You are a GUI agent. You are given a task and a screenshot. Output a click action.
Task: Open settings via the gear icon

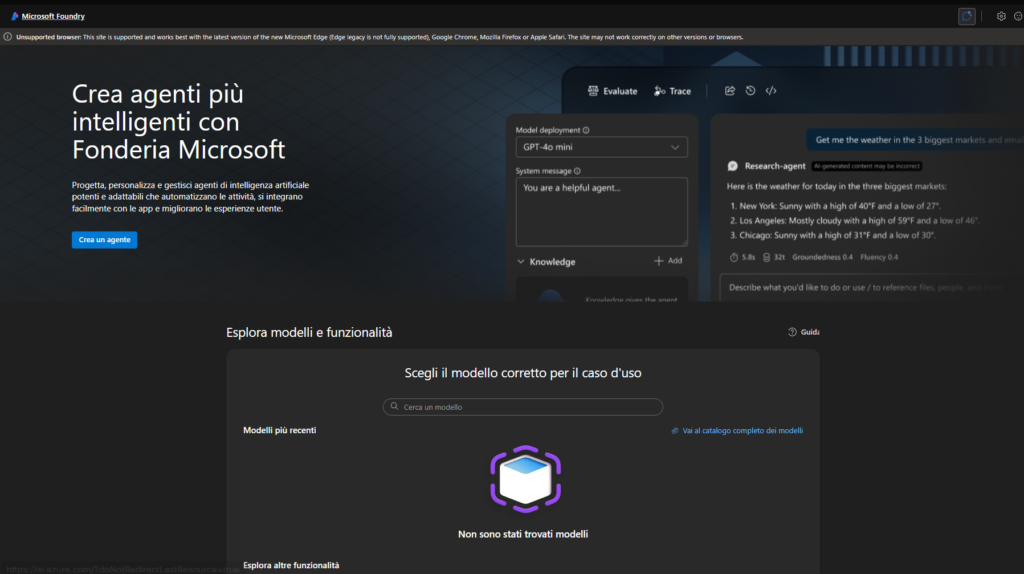coord(1001,16)
